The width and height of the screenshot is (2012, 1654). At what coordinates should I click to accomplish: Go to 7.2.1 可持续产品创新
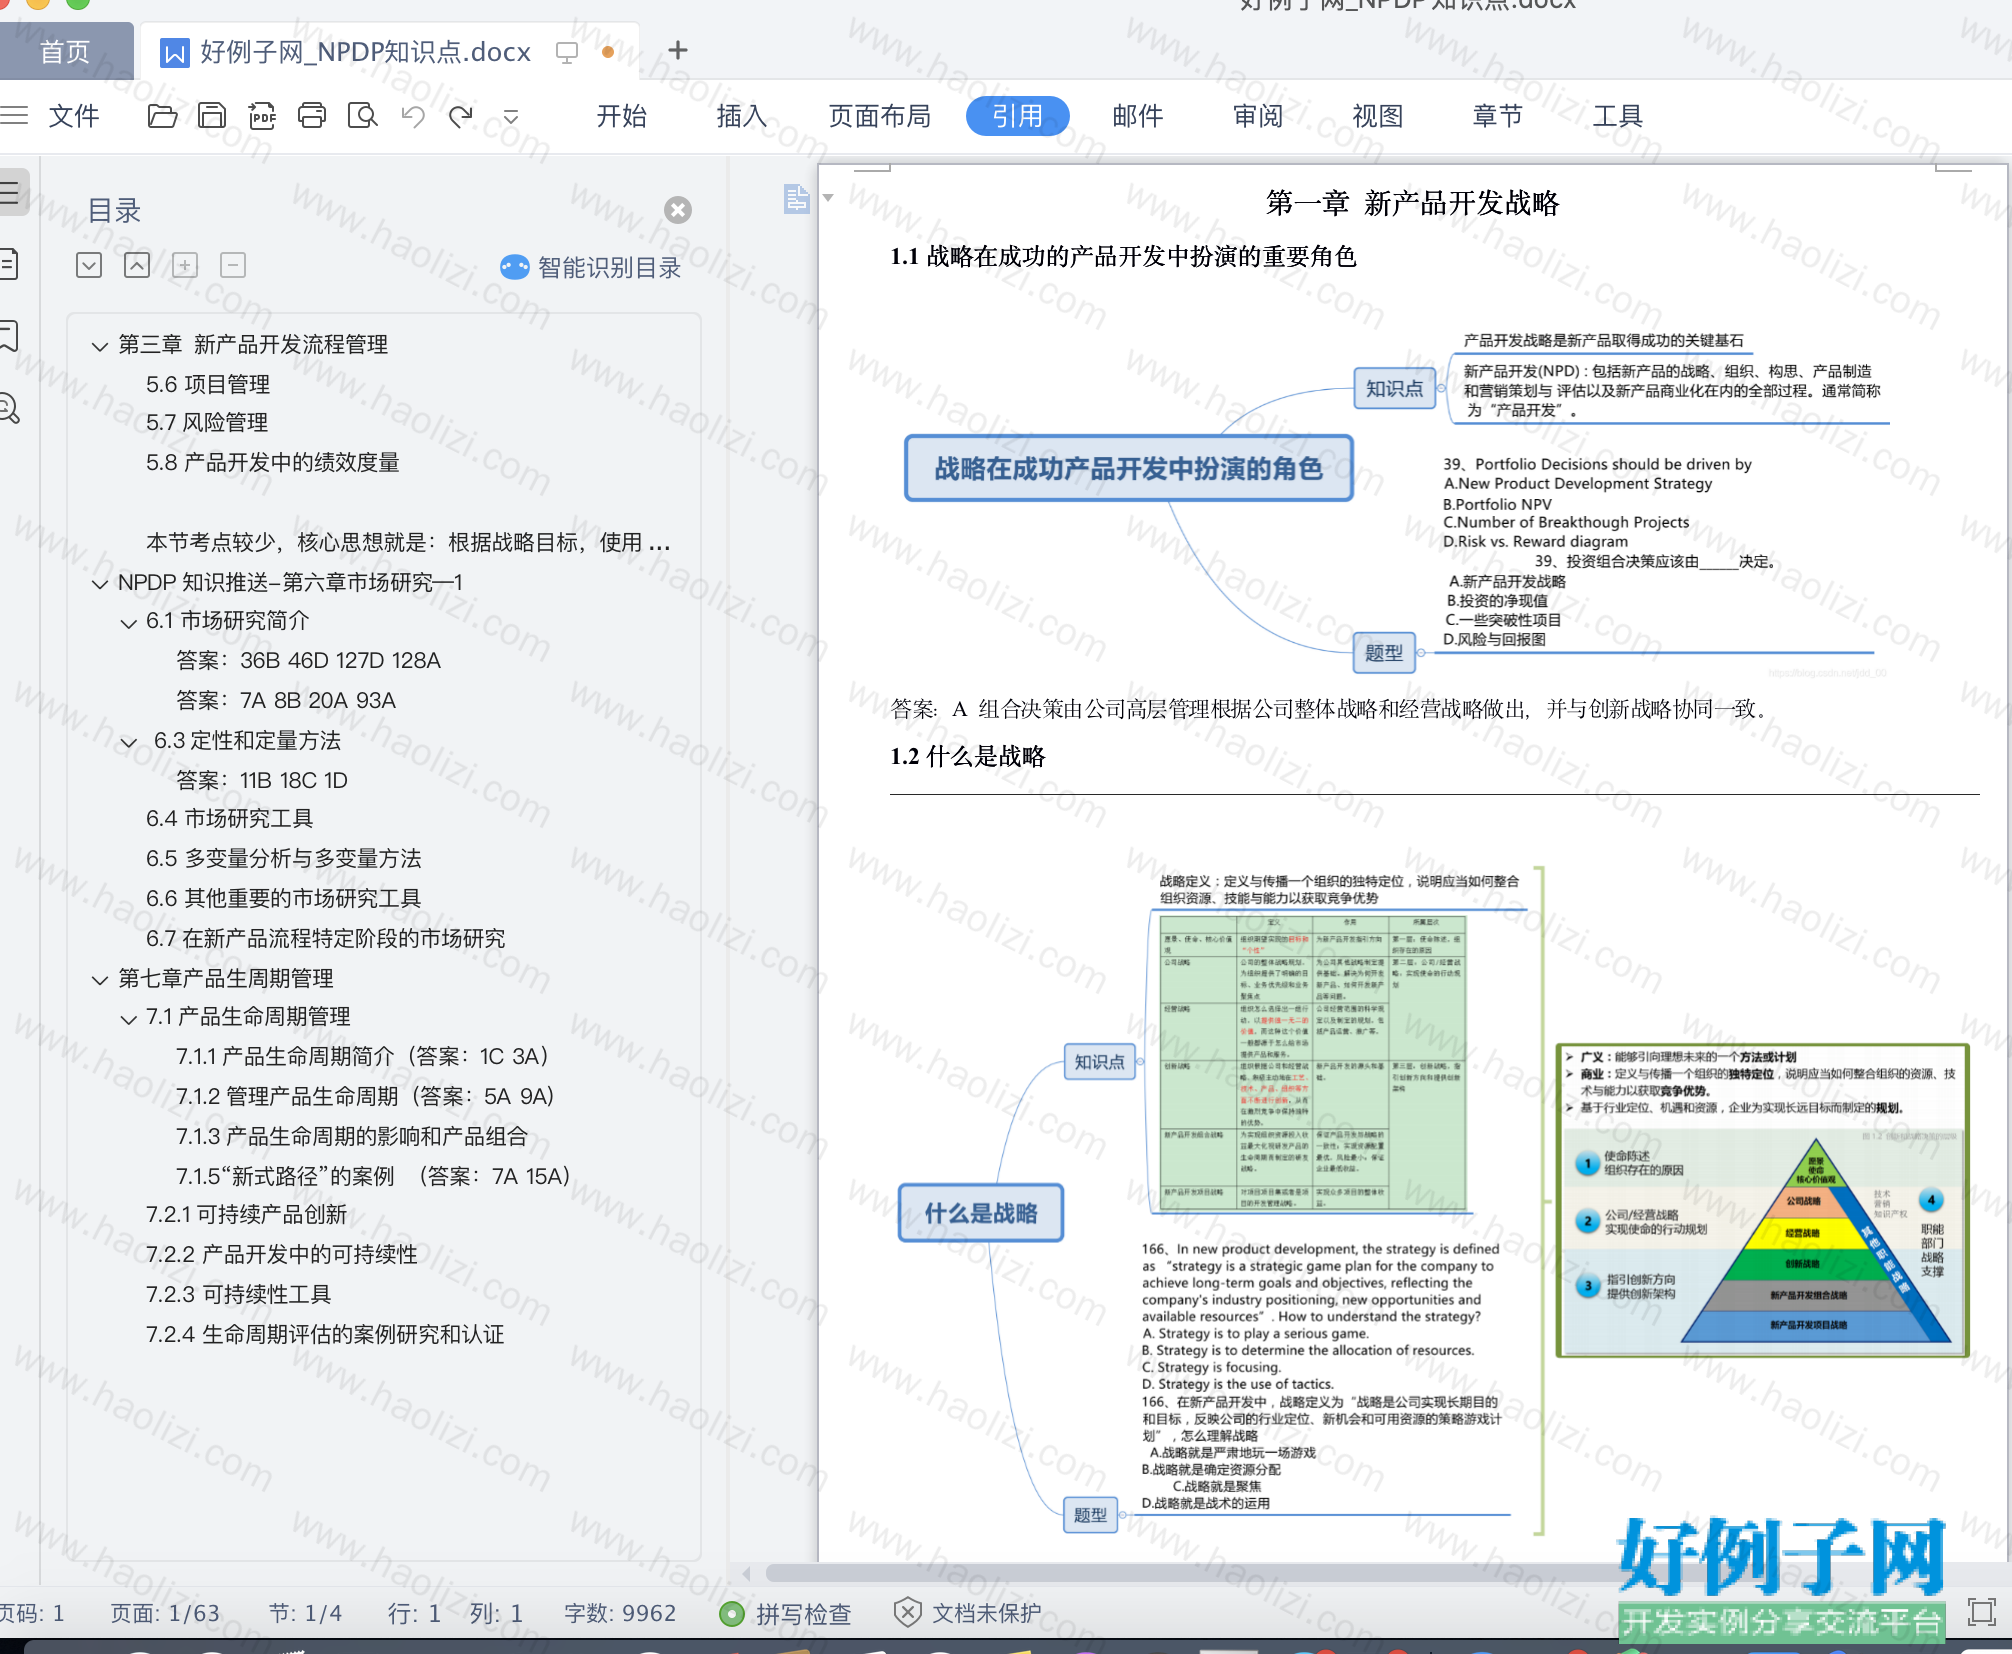tap(246, 1214)
